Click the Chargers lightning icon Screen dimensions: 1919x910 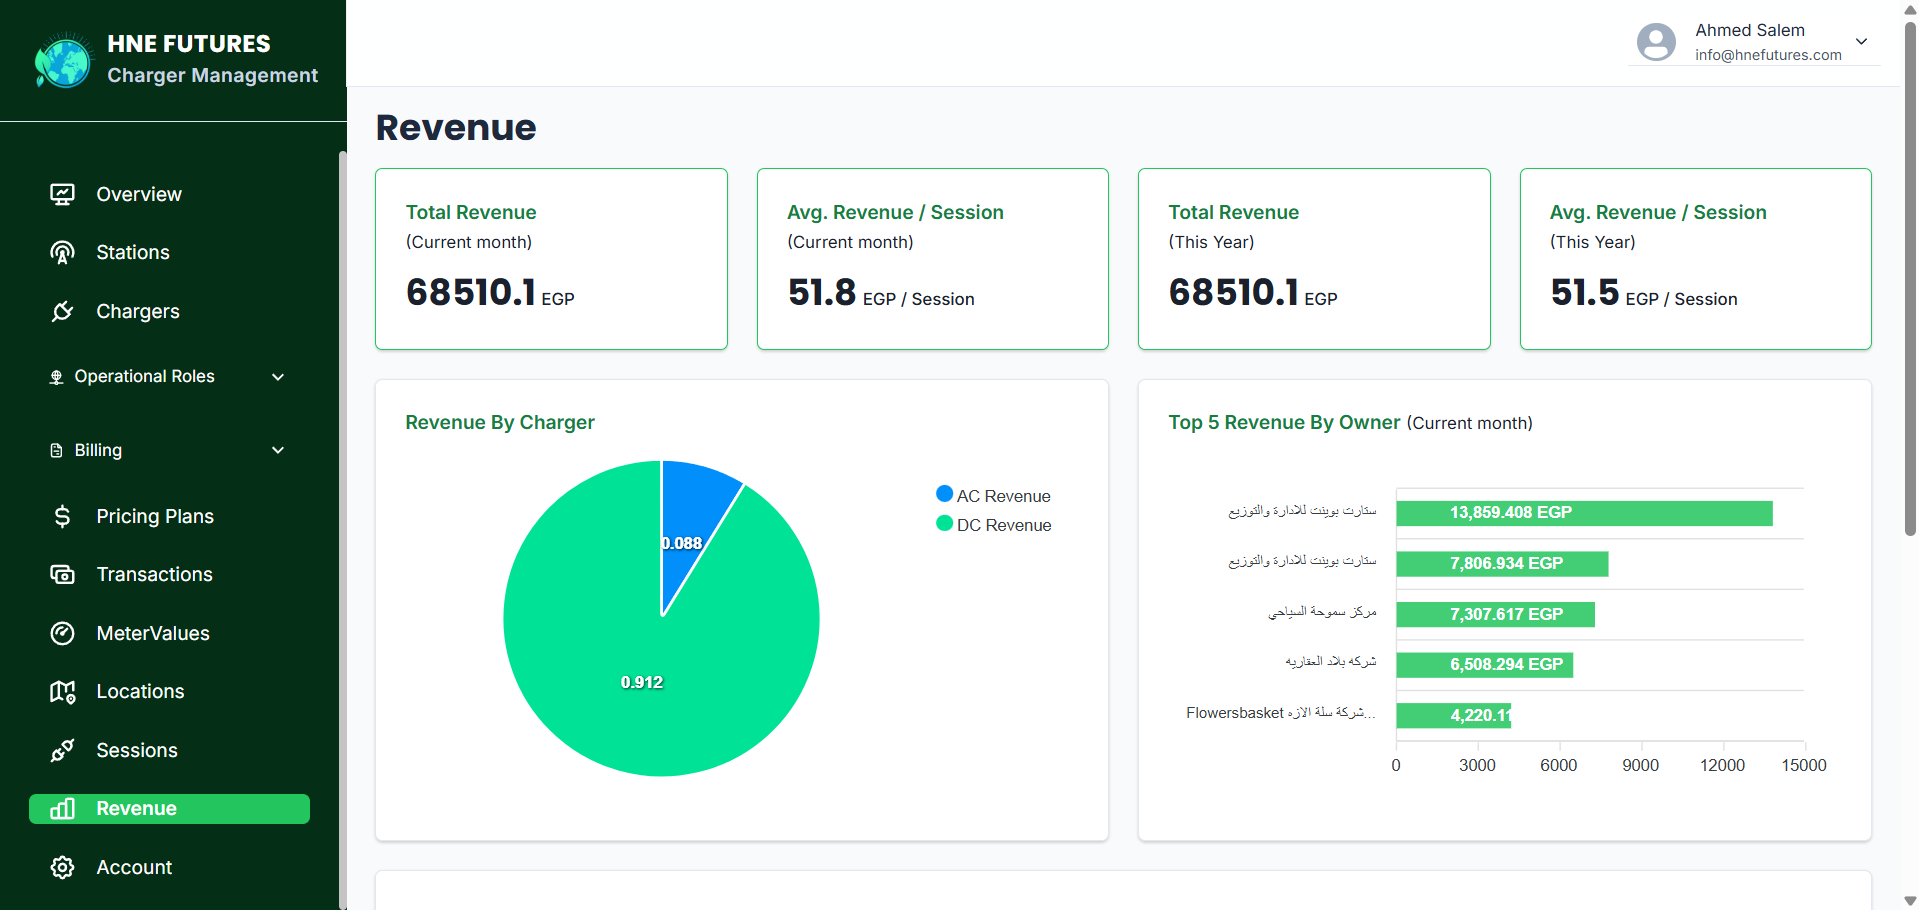point(62,311)
